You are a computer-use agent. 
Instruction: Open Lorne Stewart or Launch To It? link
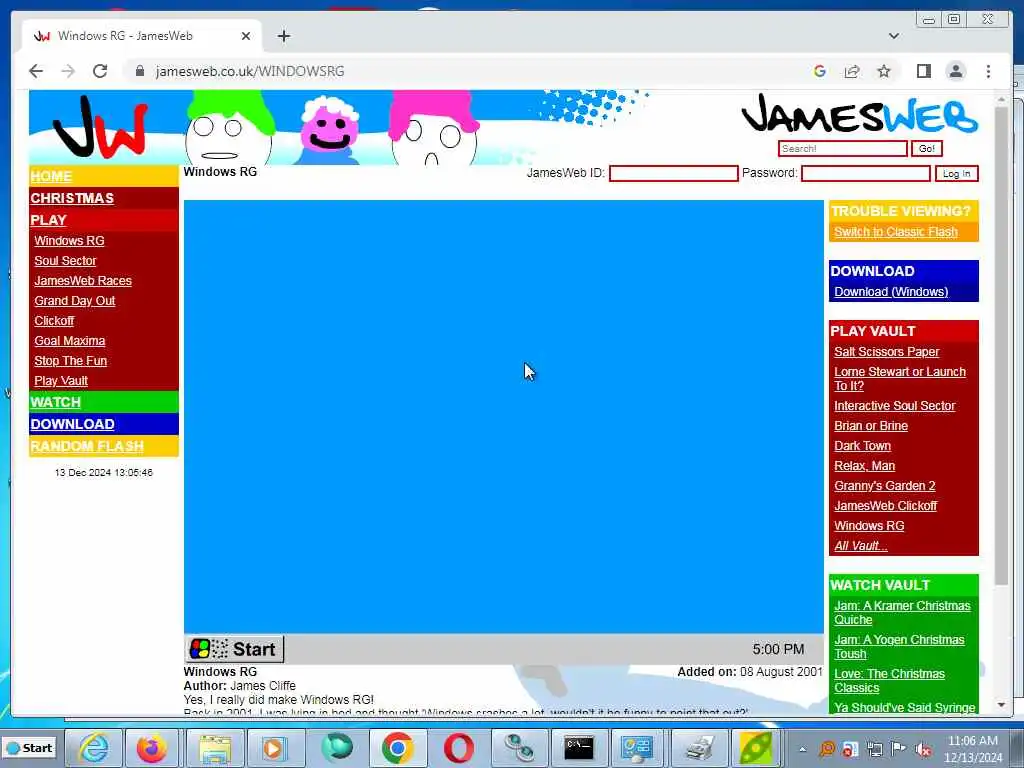click(x=899, y=379)
